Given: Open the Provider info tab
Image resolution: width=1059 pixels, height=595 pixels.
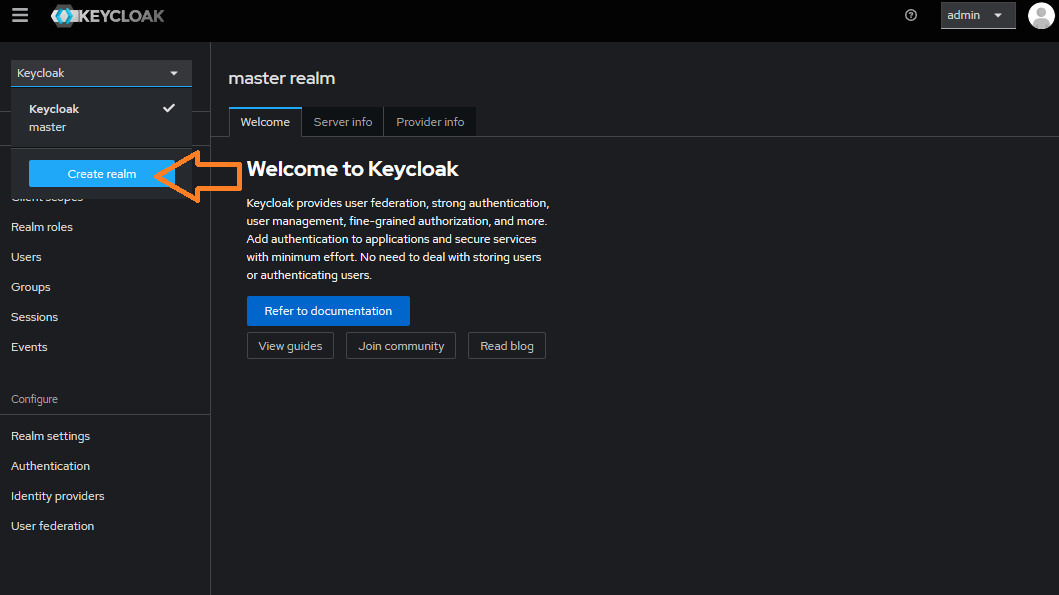Looking at the screenshot, I should (x=430, y=122).
